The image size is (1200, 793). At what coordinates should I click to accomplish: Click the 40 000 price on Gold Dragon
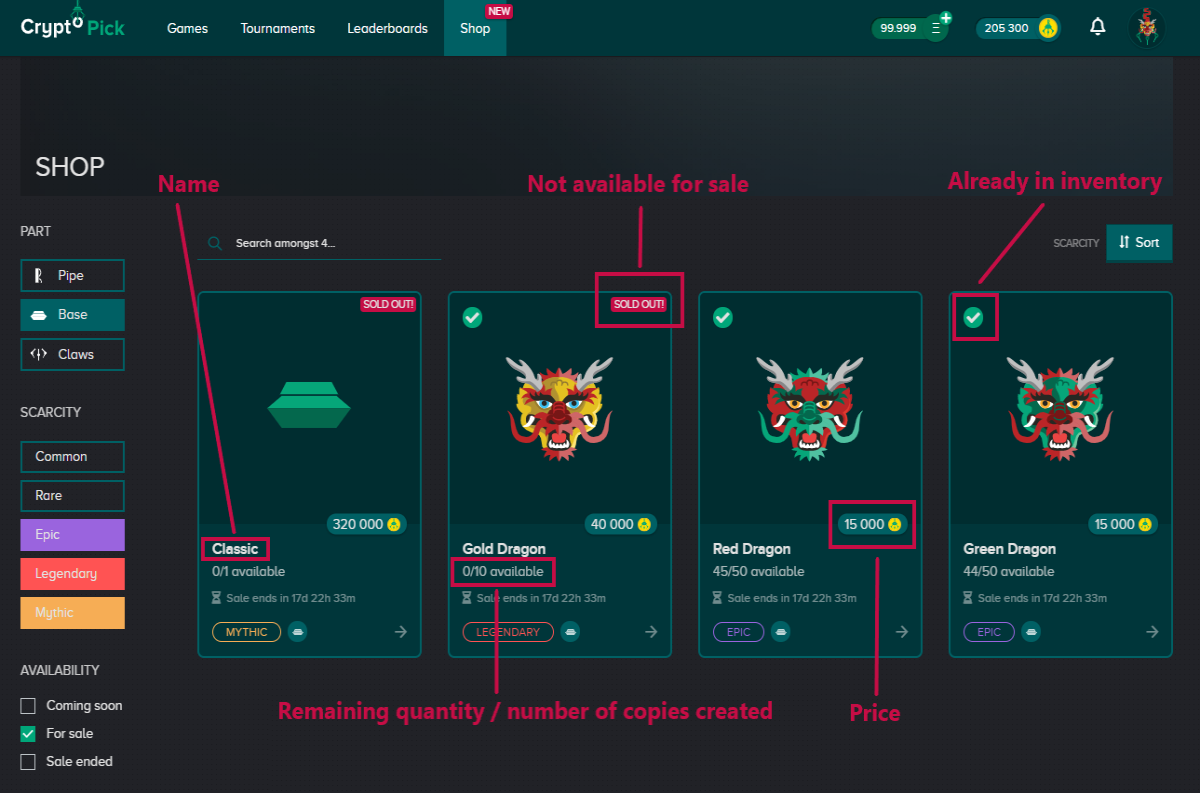pyautogui.click(x=621, y=524)
